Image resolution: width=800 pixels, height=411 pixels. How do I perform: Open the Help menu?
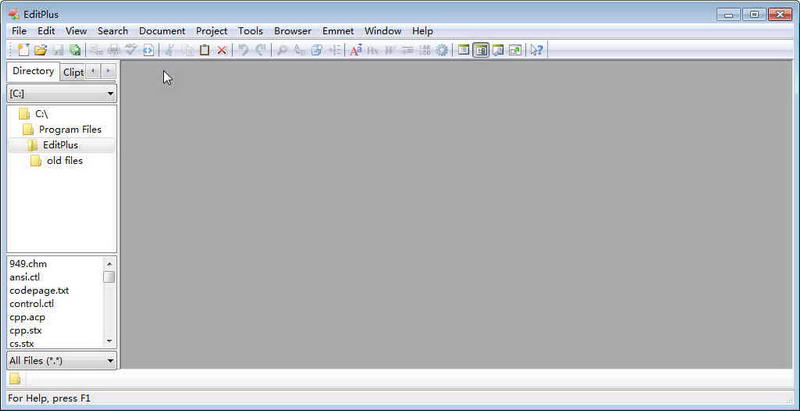pos(422,31)
